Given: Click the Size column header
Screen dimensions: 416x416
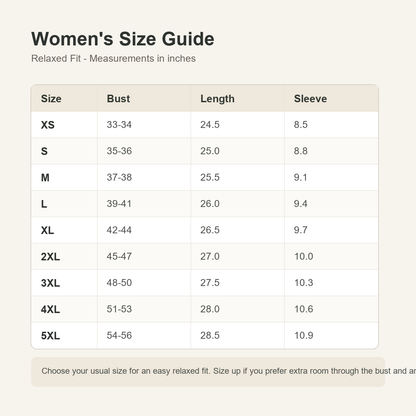Looking at the screenshot, I should (51, 99).
